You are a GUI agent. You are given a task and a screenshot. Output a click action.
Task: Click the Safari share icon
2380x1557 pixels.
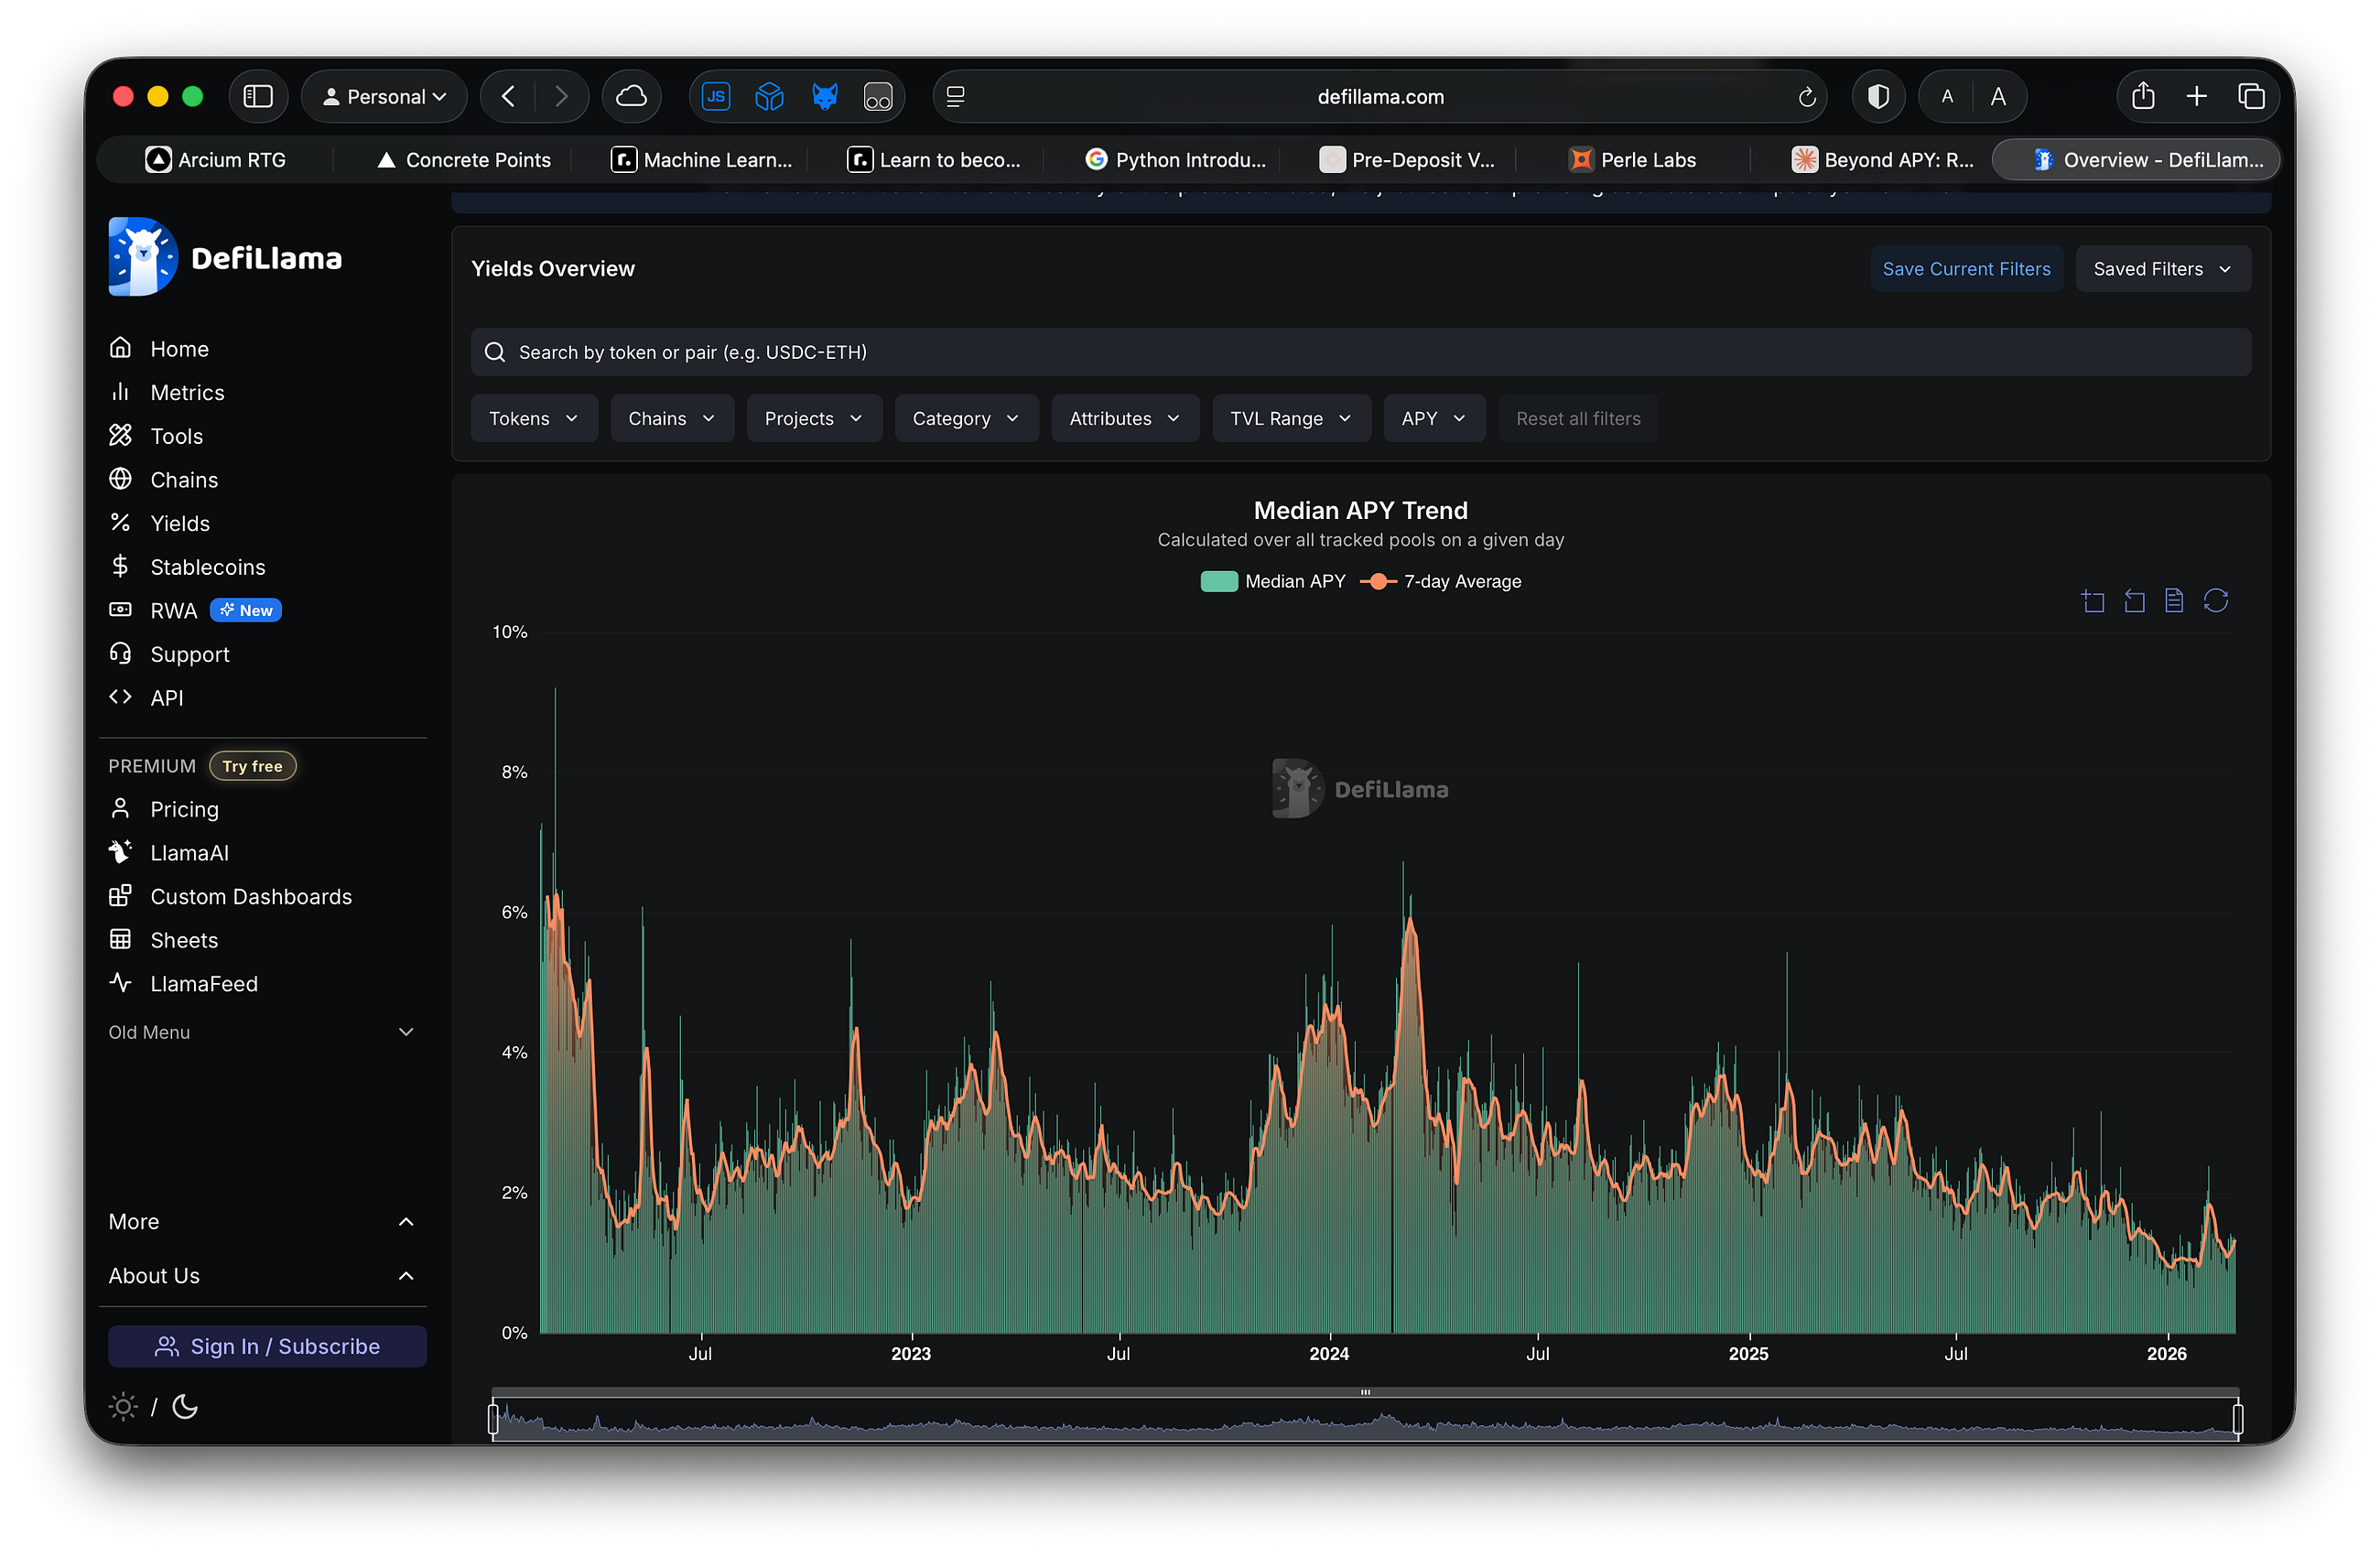click(x=2142, y=97)
